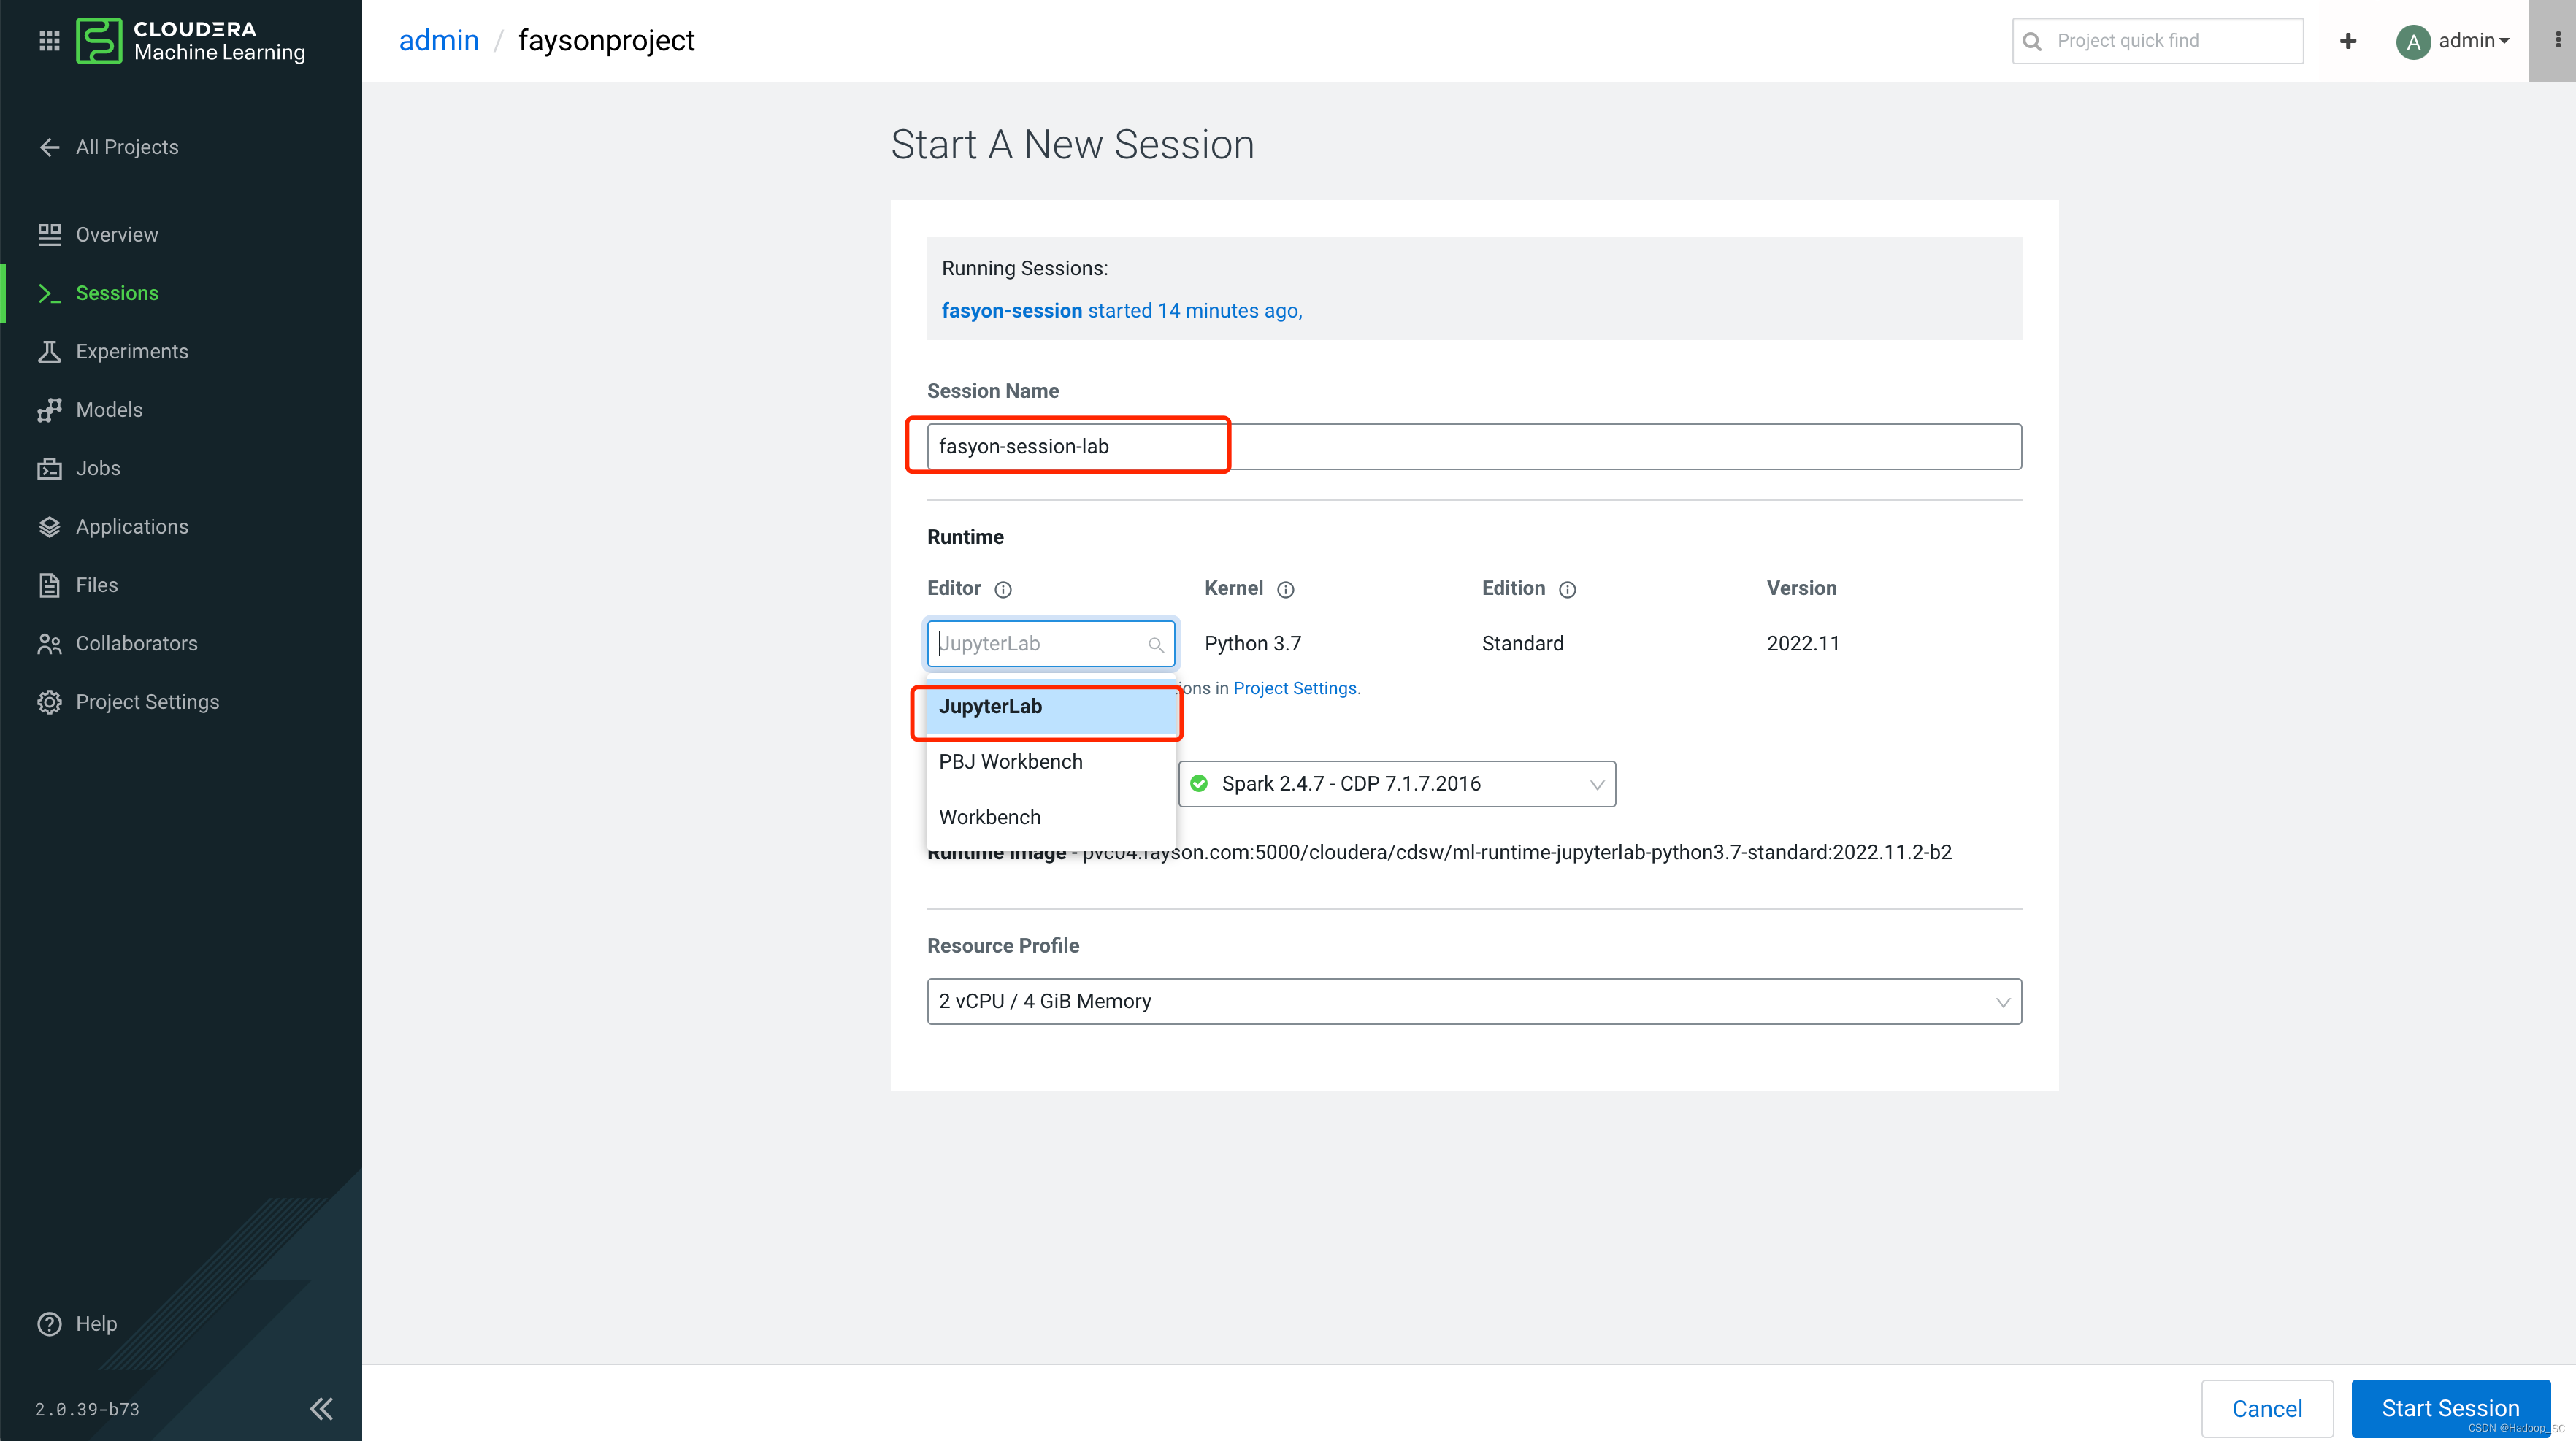Open the fasyon-session running session link

click(x=1011, y=311)
